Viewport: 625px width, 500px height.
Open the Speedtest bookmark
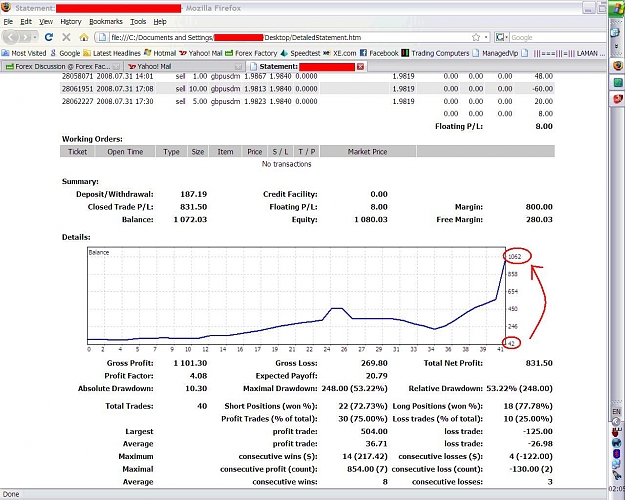click(x=300, y=53)
